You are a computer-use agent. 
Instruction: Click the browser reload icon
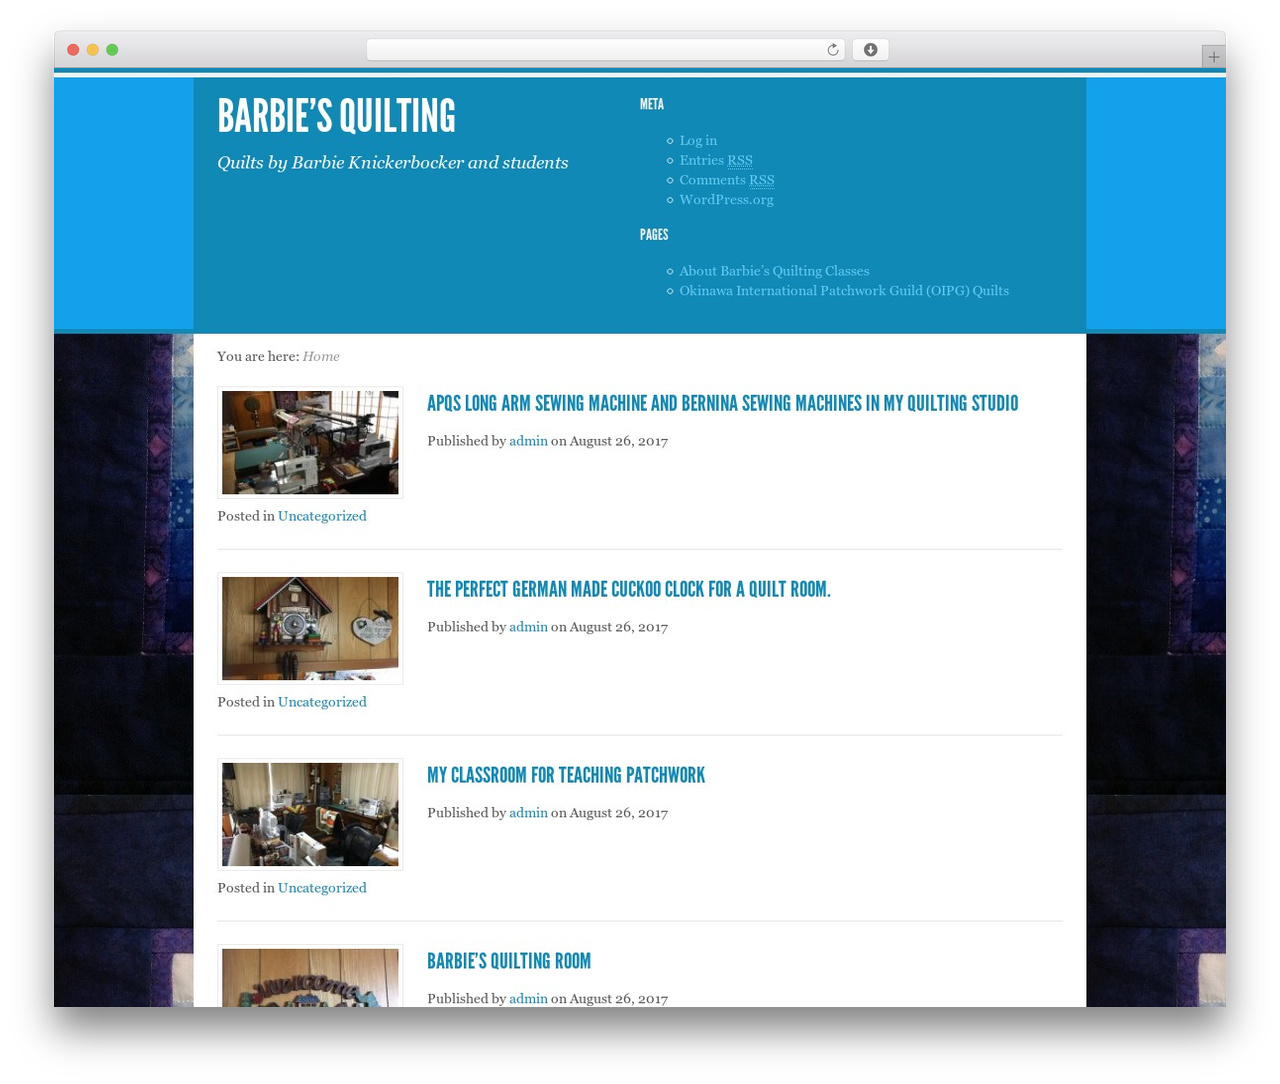point(832,50)
